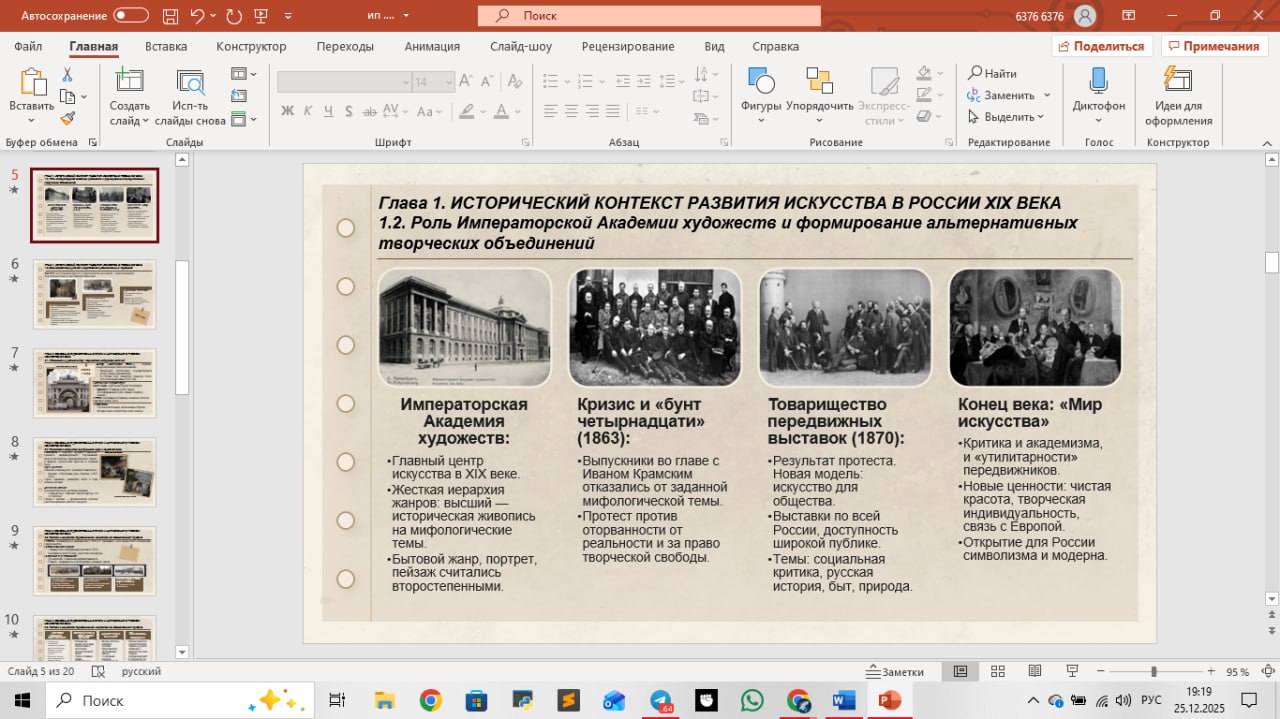This screenshot has width=1280, height=719.
Task: Expand the Copy dropdown arrow
Action: 84,97
